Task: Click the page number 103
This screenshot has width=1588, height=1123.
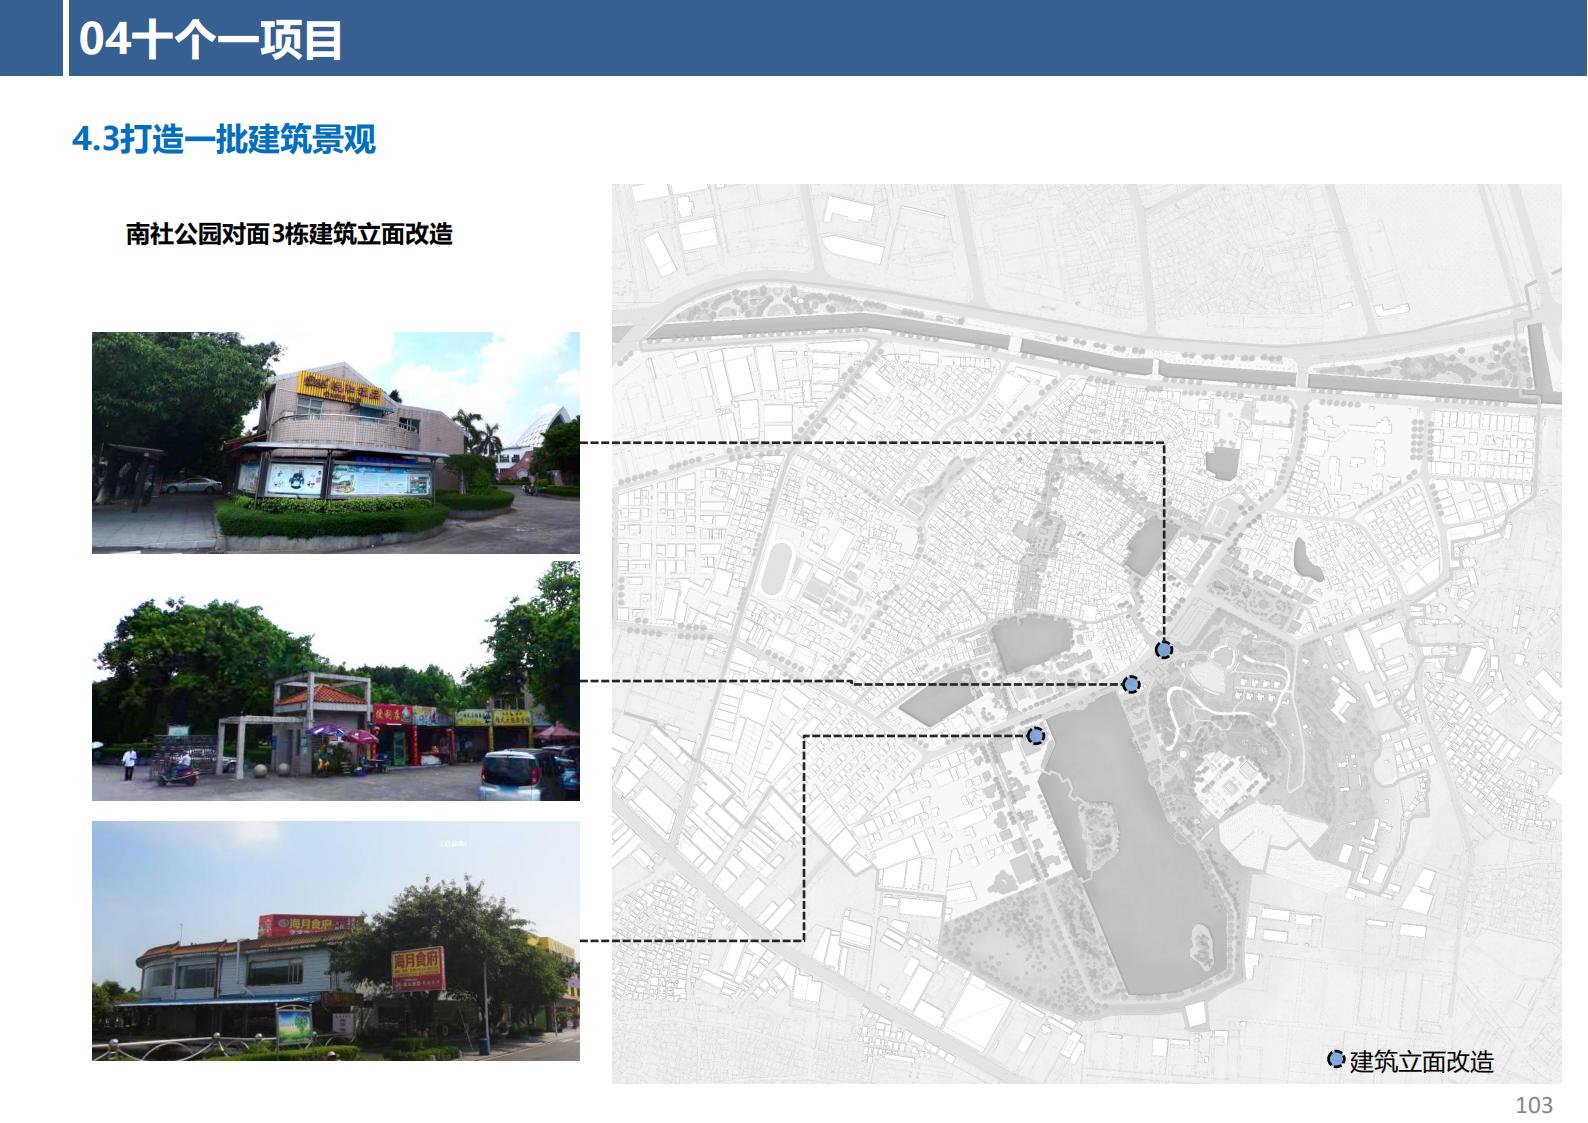Action: pyautogui.click(x=1534, y=1104)
